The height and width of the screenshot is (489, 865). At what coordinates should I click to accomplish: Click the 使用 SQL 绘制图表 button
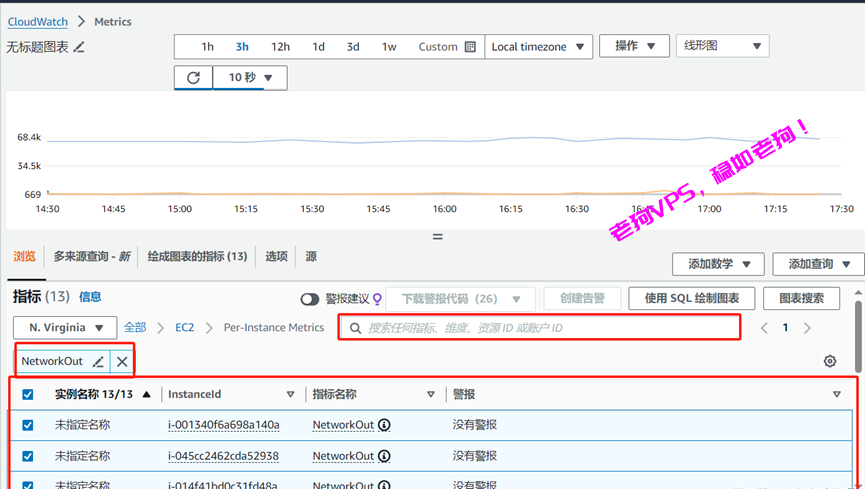pyautogui.click(x=692, y=299)
